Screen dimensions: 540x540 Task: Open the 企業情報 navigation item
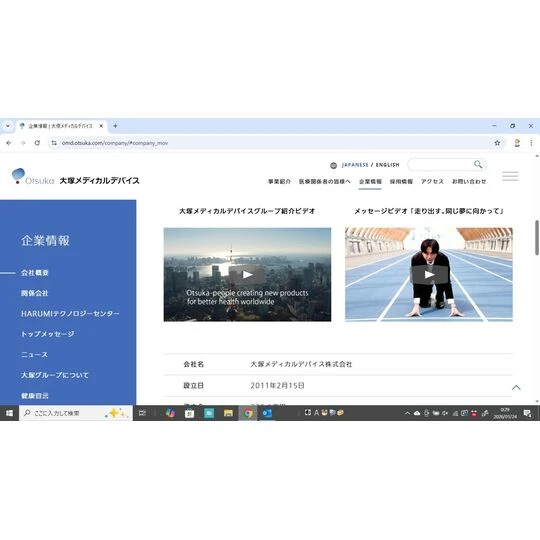370,181
